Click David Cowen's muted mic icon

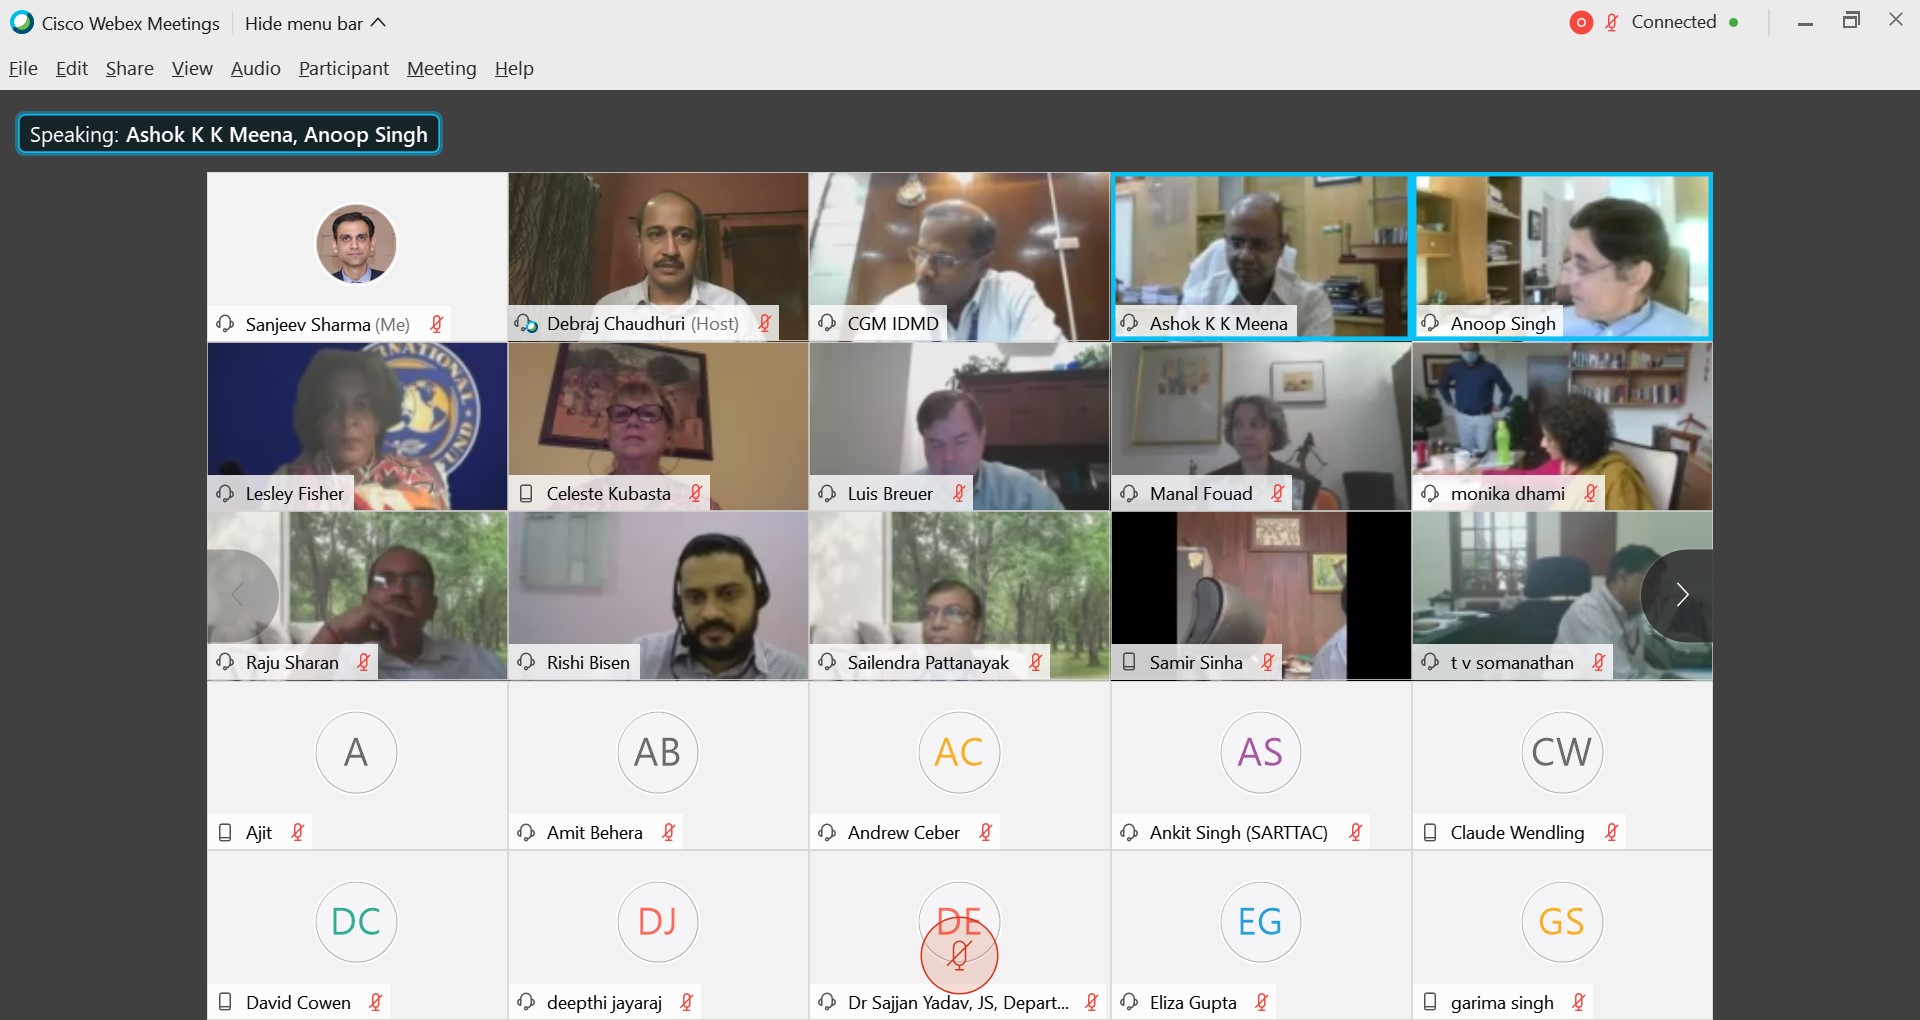pyautogui.click(x=376, y=1002)
